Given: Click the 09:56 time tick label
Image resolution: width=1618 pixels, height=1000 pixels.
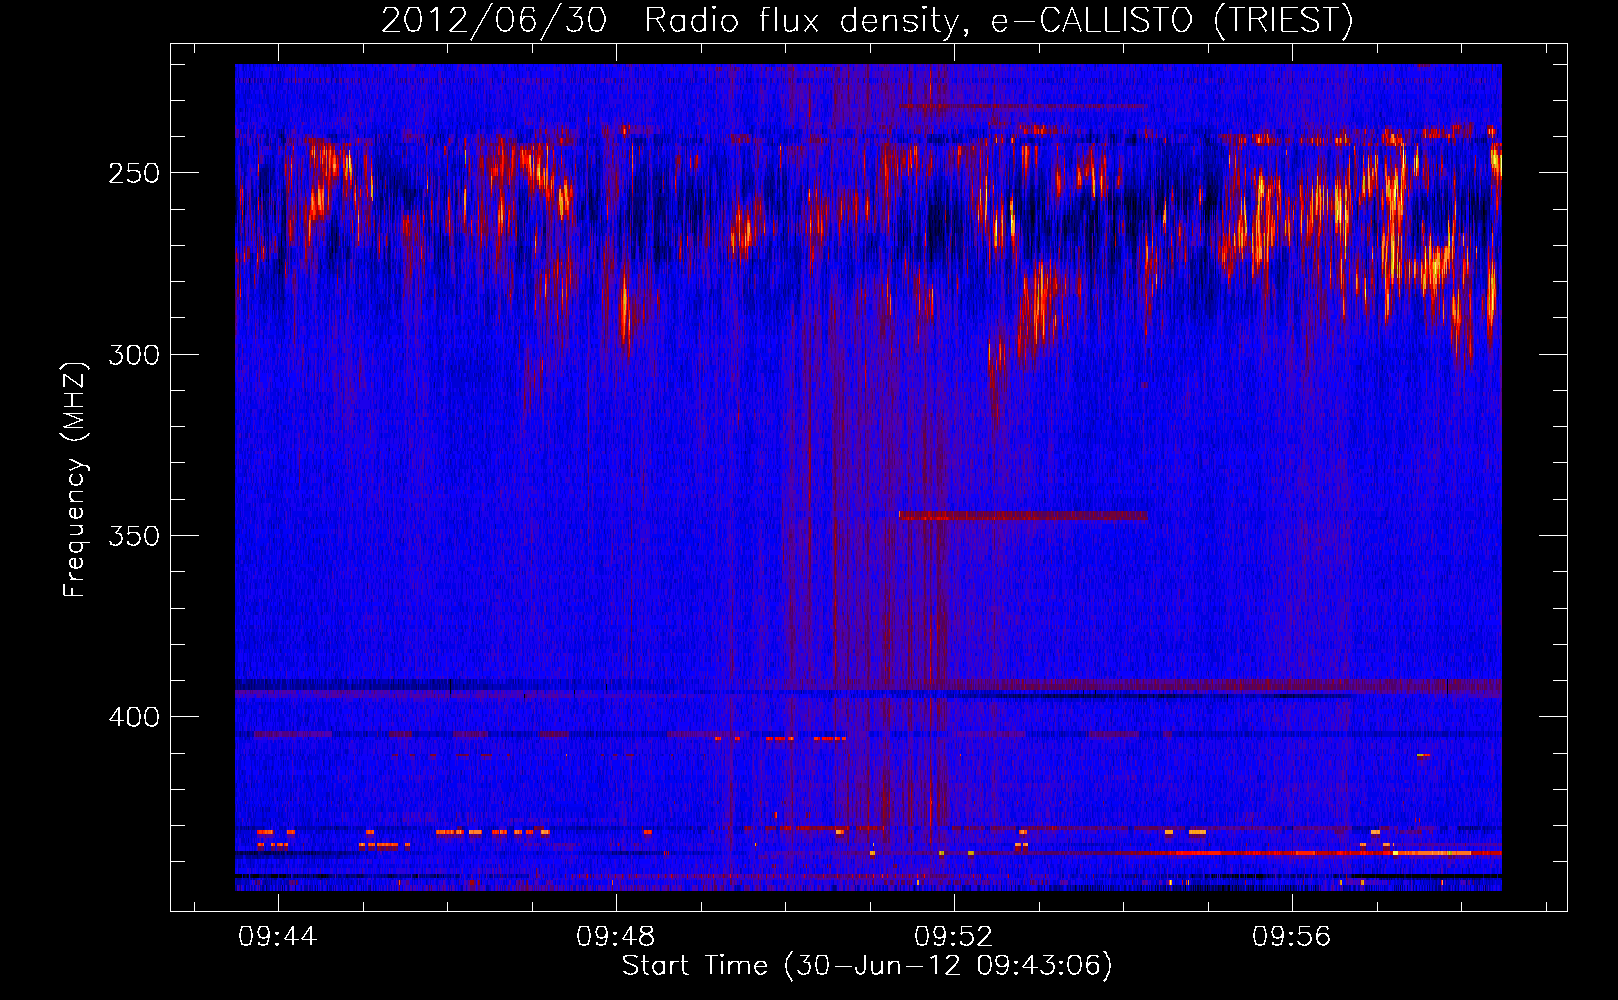Looking at the screenshot, I should pyautogui.click(x=1292, y=936).
